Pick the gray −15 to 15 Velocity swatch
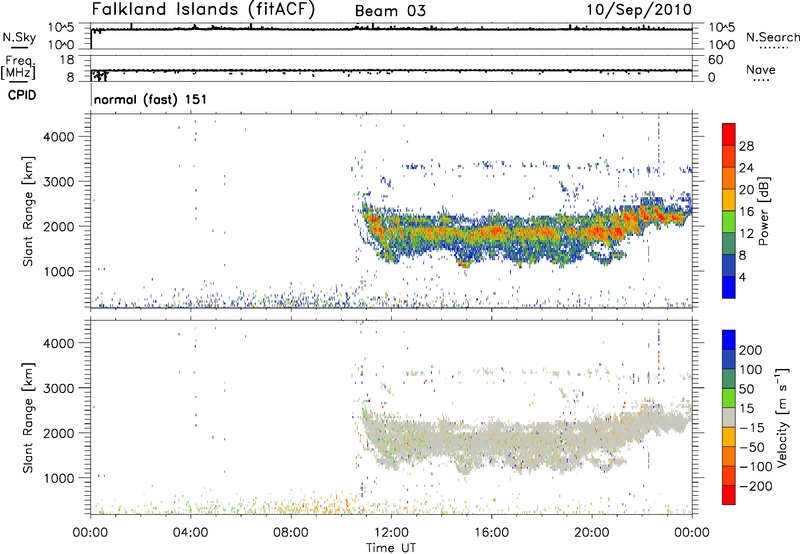 pos(729,417)
